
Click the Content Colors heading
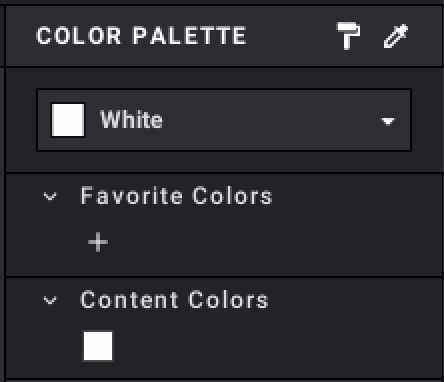pyautogui.click(x=174, y=300)
